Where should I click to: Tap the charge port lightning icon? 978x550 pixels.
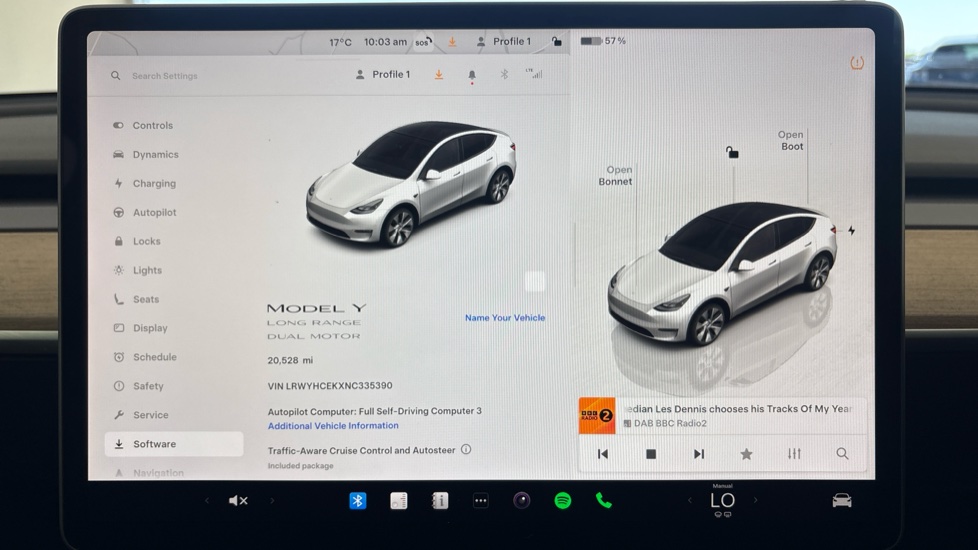click(851, 231)
